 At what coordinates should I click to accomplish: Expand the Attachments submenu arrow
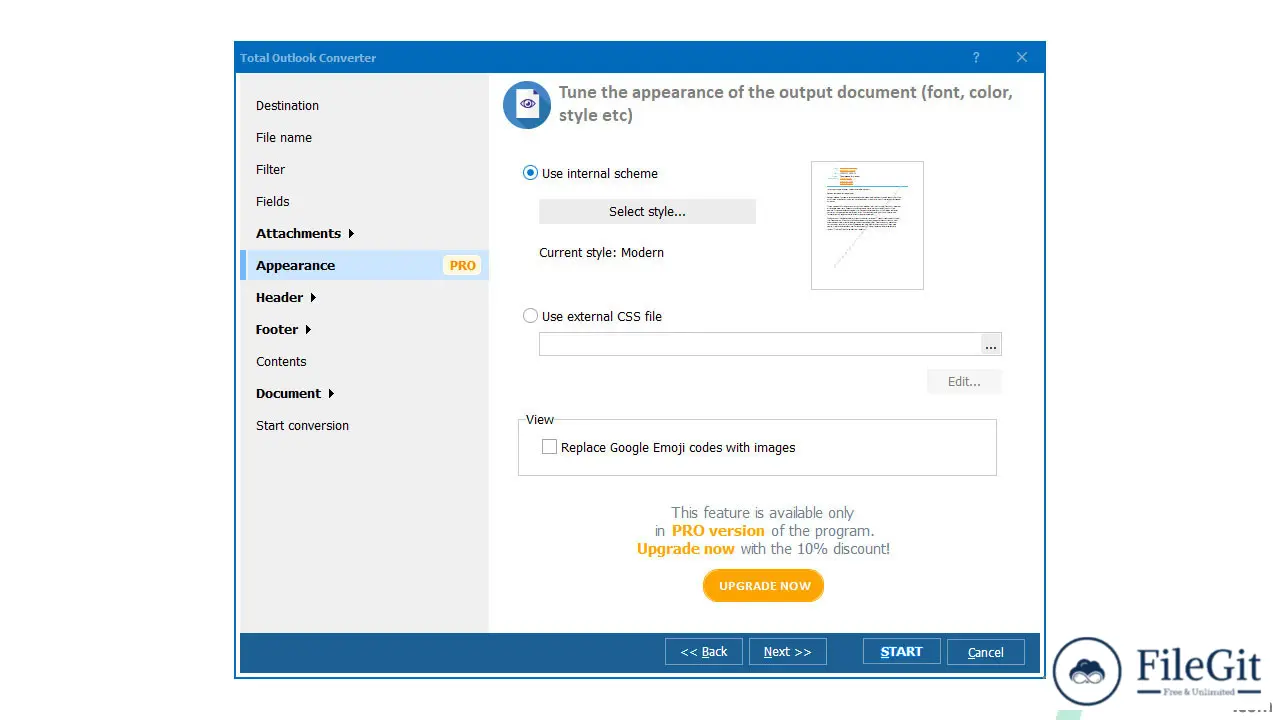coord(351,234)
